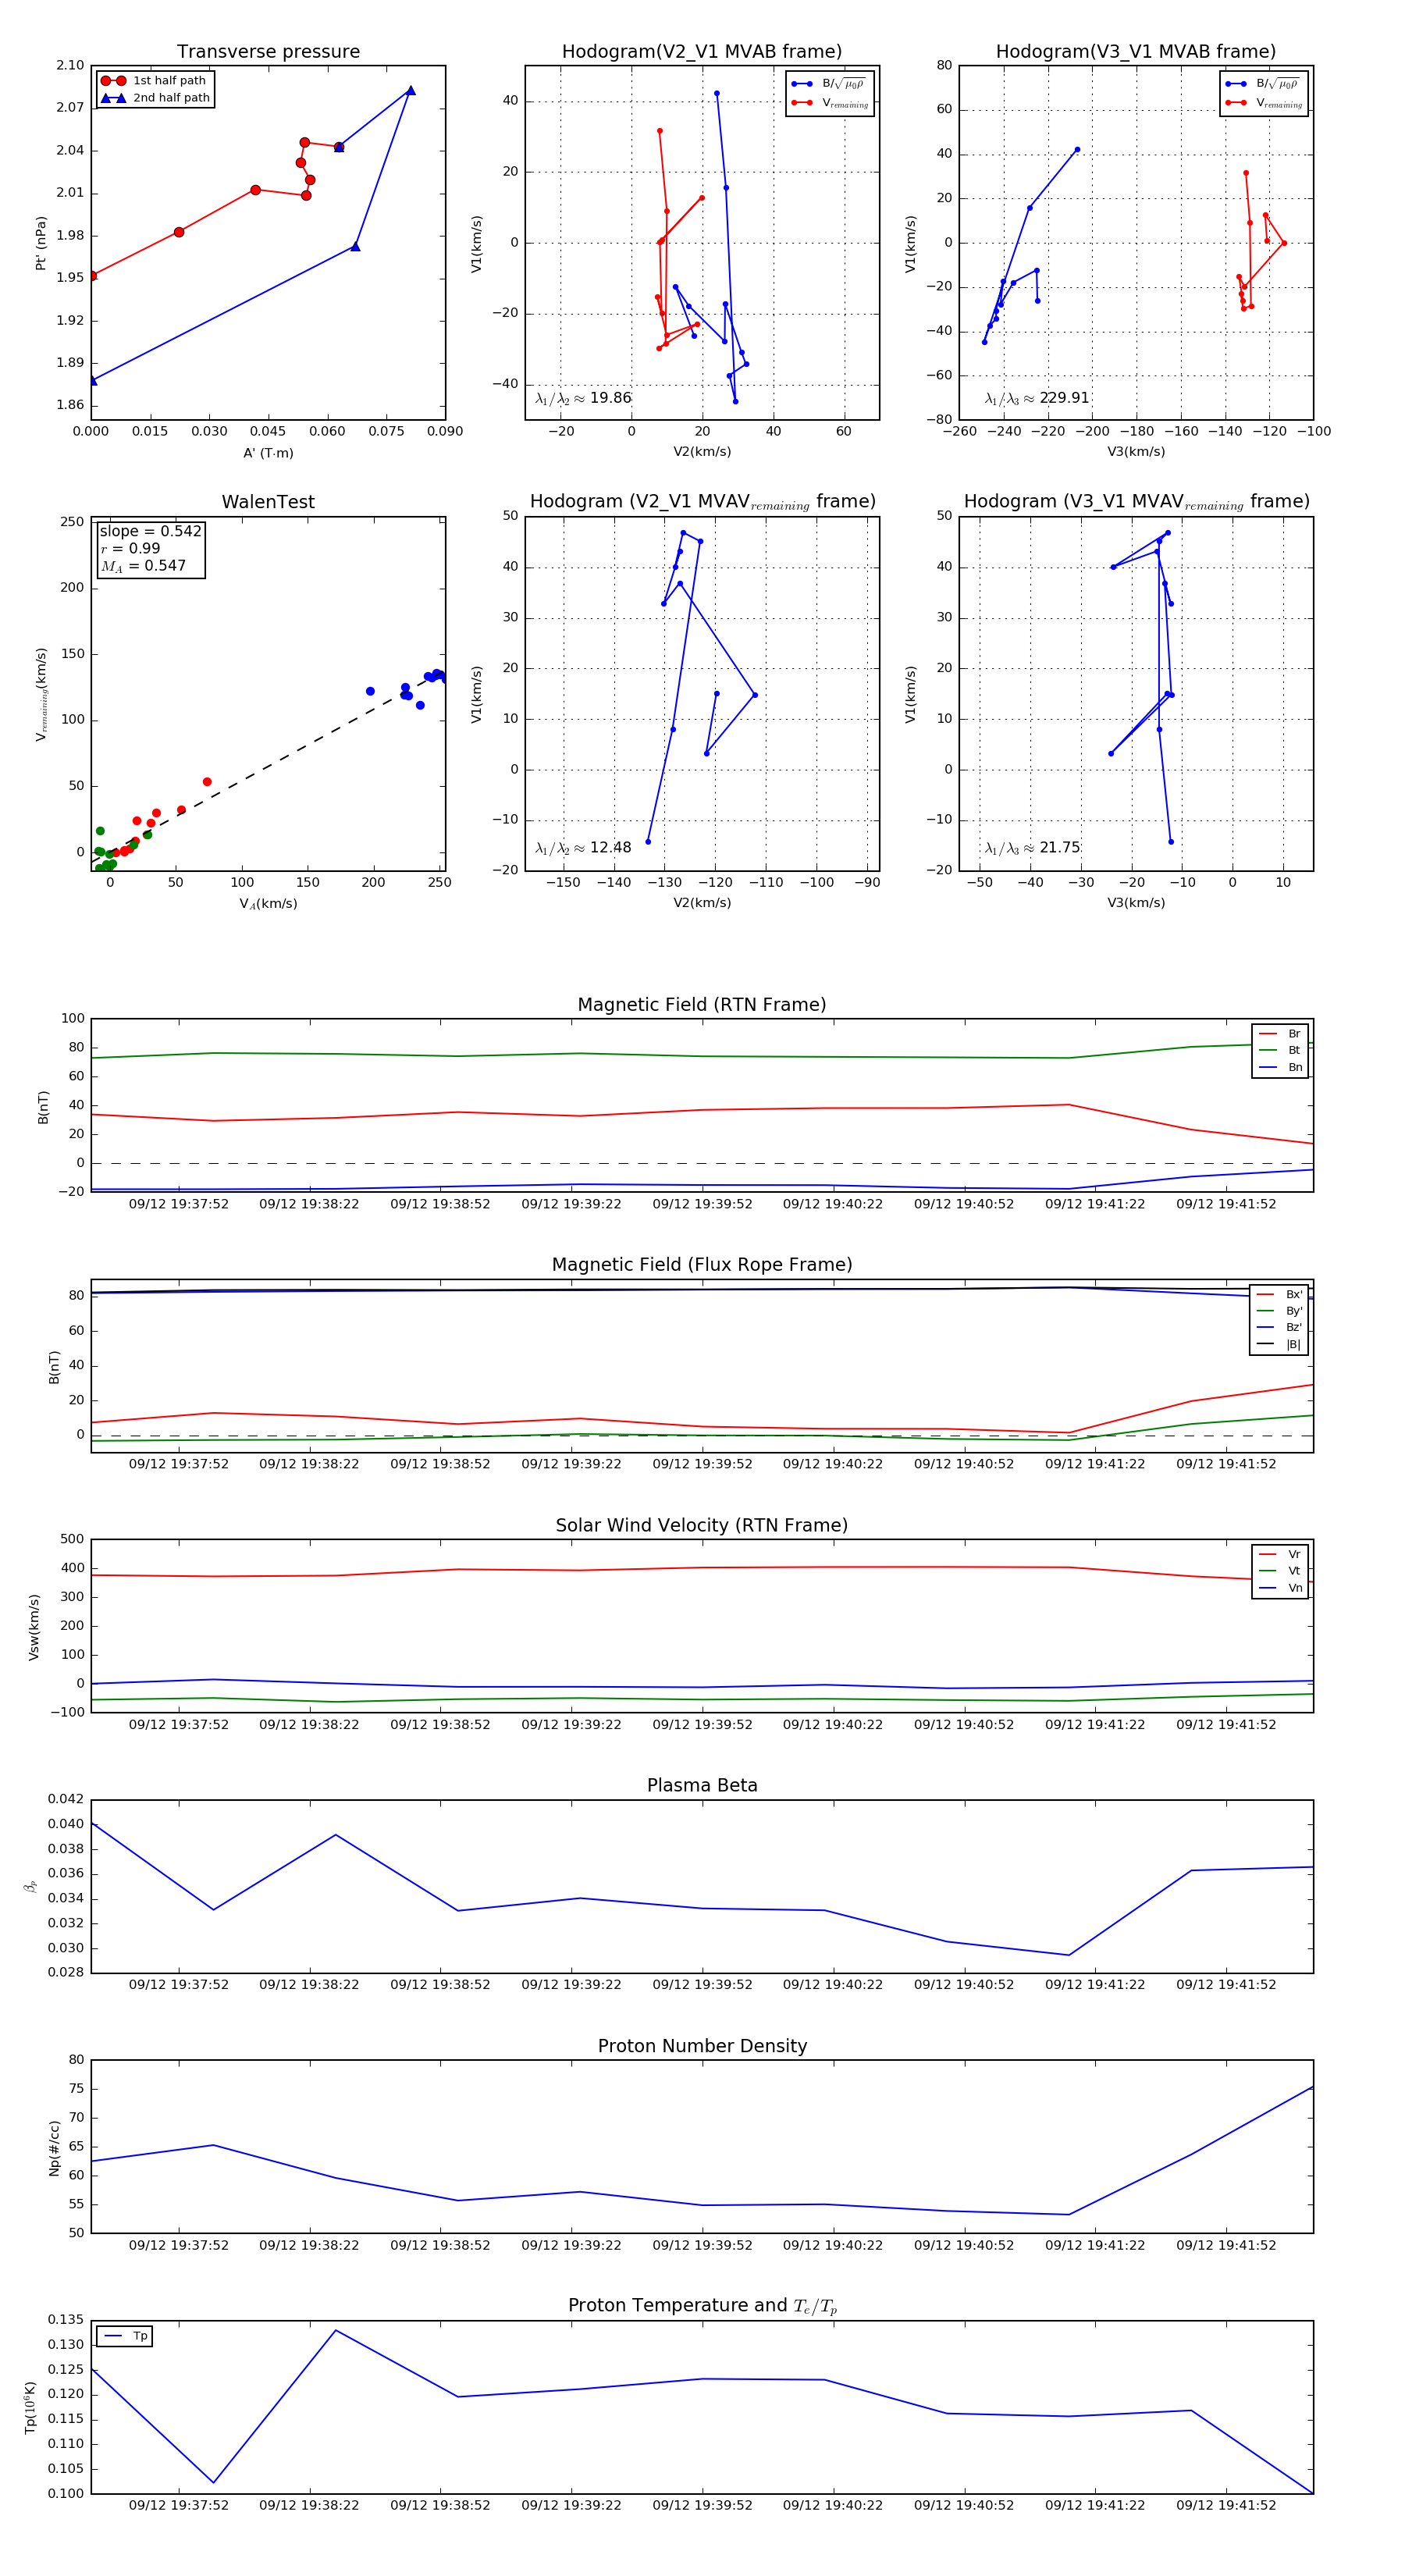Select the 'Vn' legend entry
This screenshot has width=1405, height=2576.
pos(1280,1588)
